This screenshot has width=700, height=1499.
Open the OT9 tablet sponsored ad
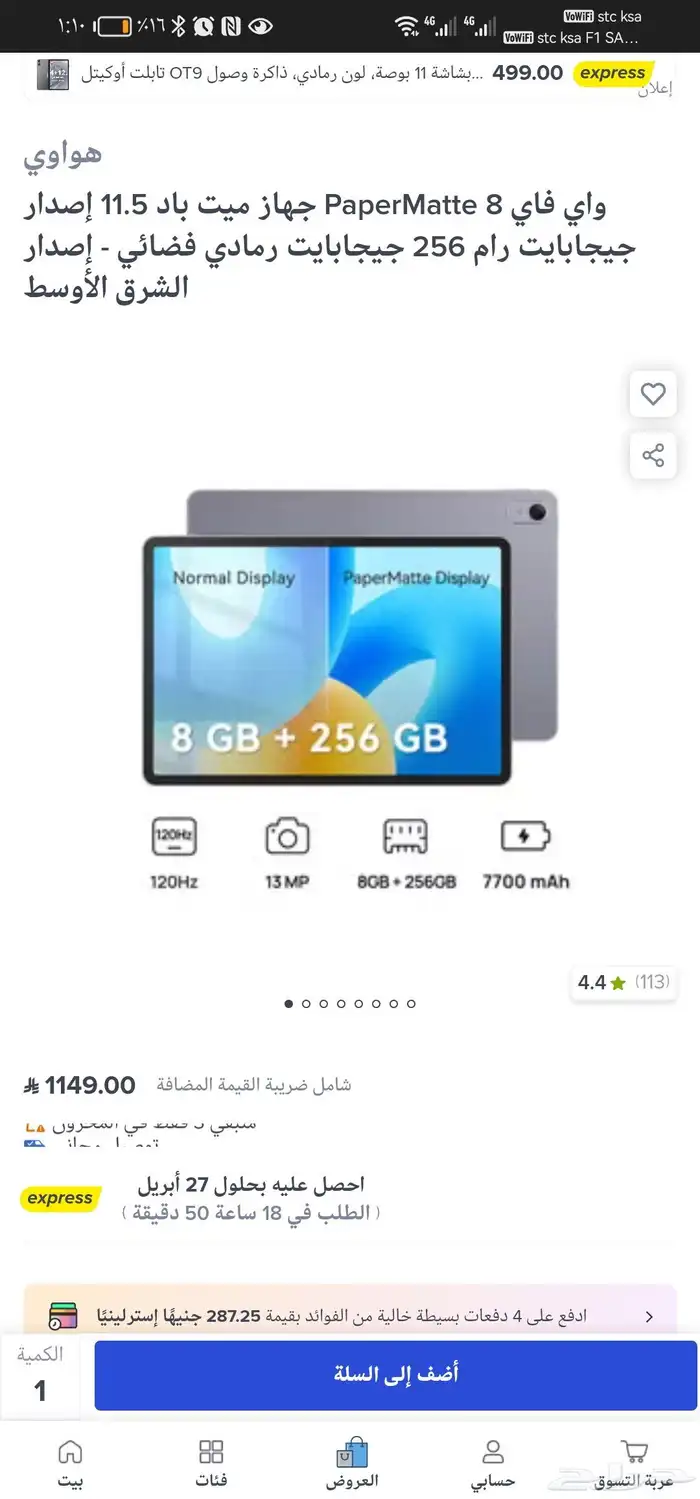click(x=350, y=76)
